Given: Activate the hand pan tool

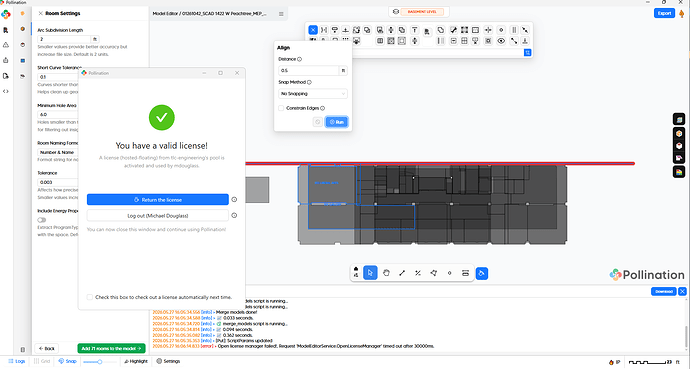Looking at the screenshot, I should click(x=386, y=273).
